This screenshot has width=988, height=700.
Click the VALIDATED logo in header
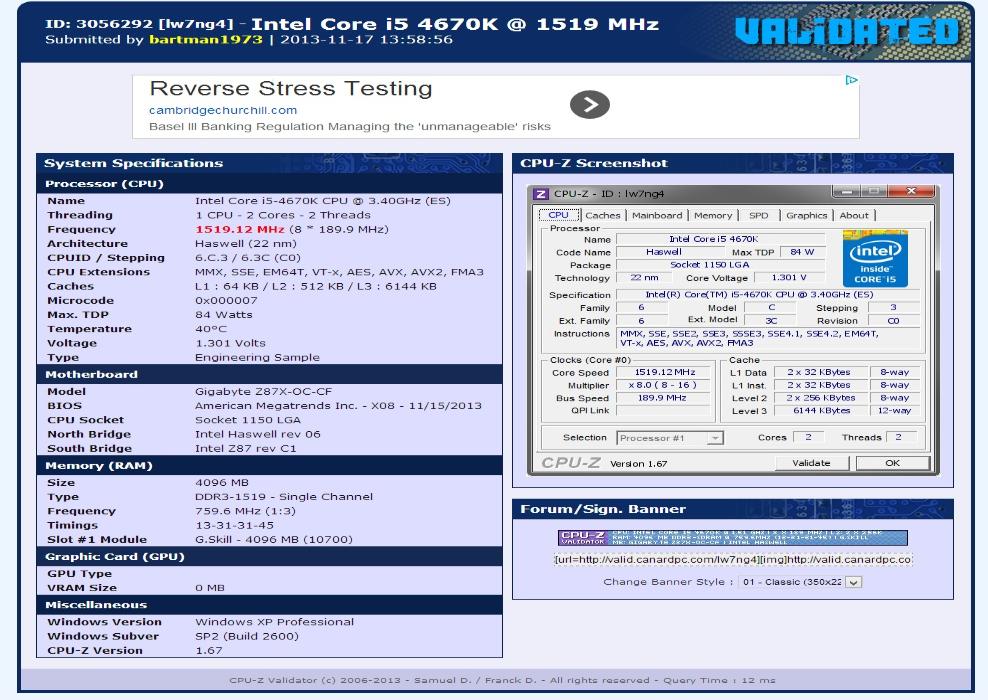(847, 31)
